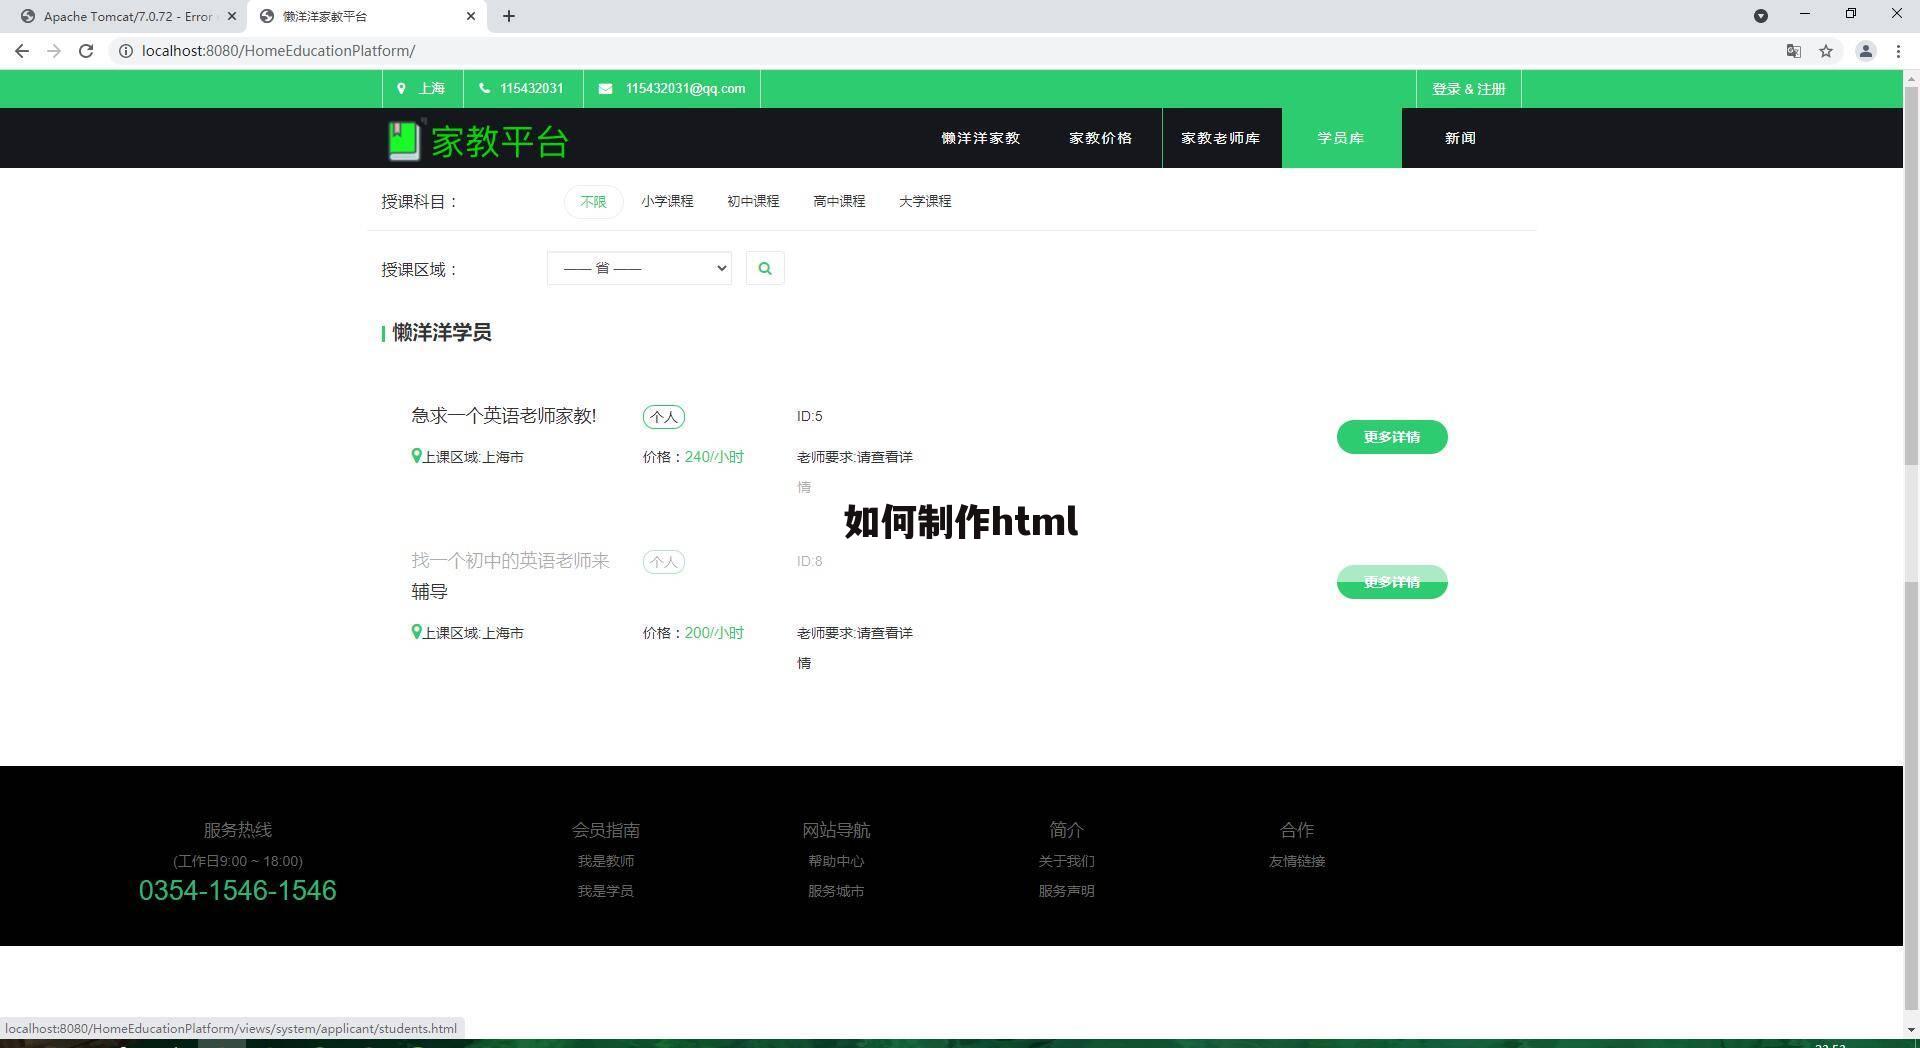Image resolution: width=1920 pixels, height=1048 pixels.
Task: Switch to the 家教老师库 navigation item
Action: (x=1220, y=138)
